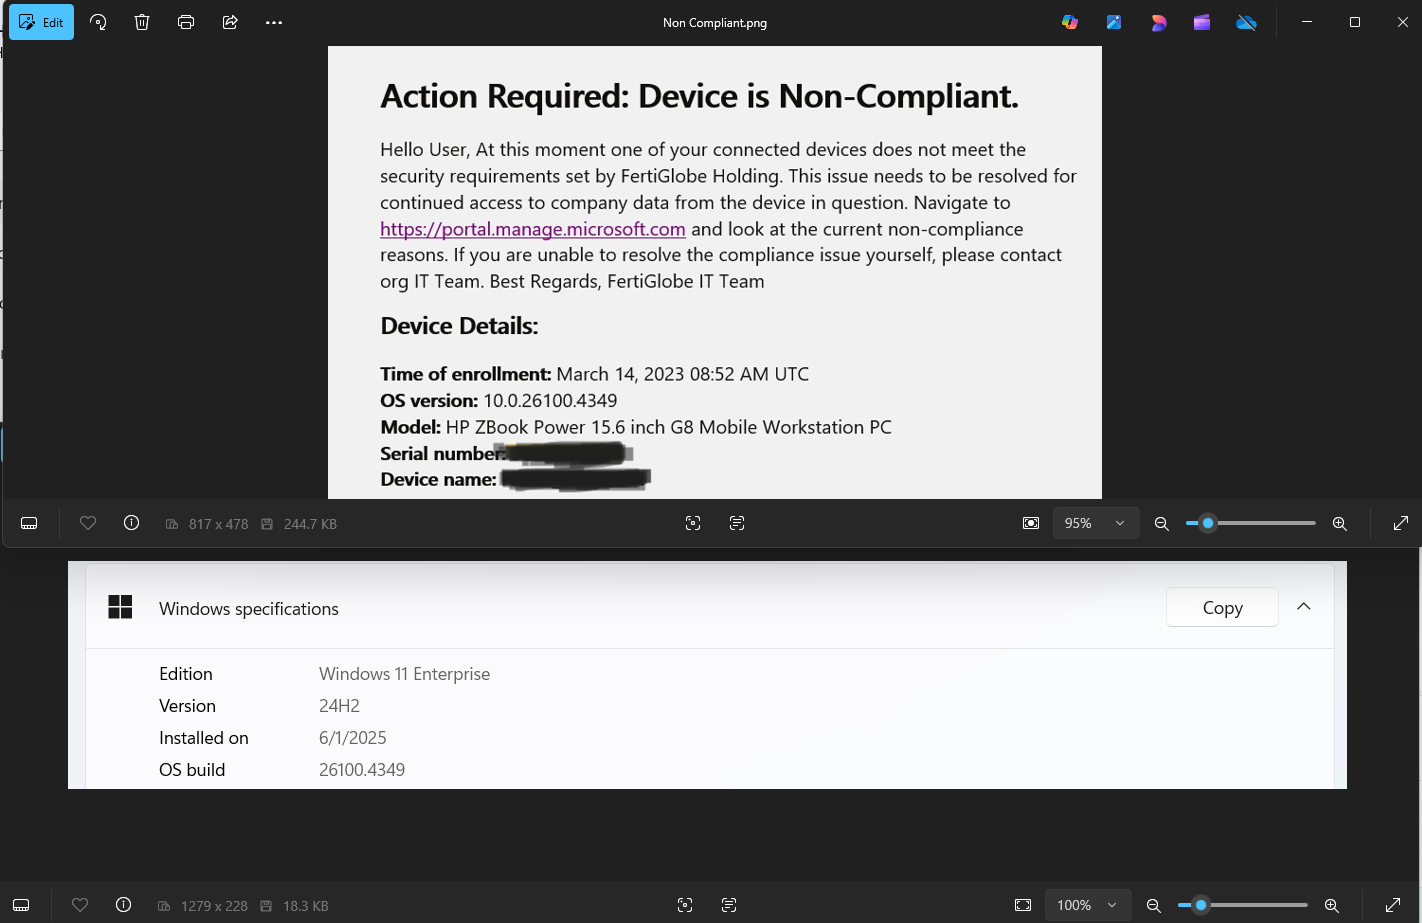Copy the Windows specifications

coord(1222,607)
